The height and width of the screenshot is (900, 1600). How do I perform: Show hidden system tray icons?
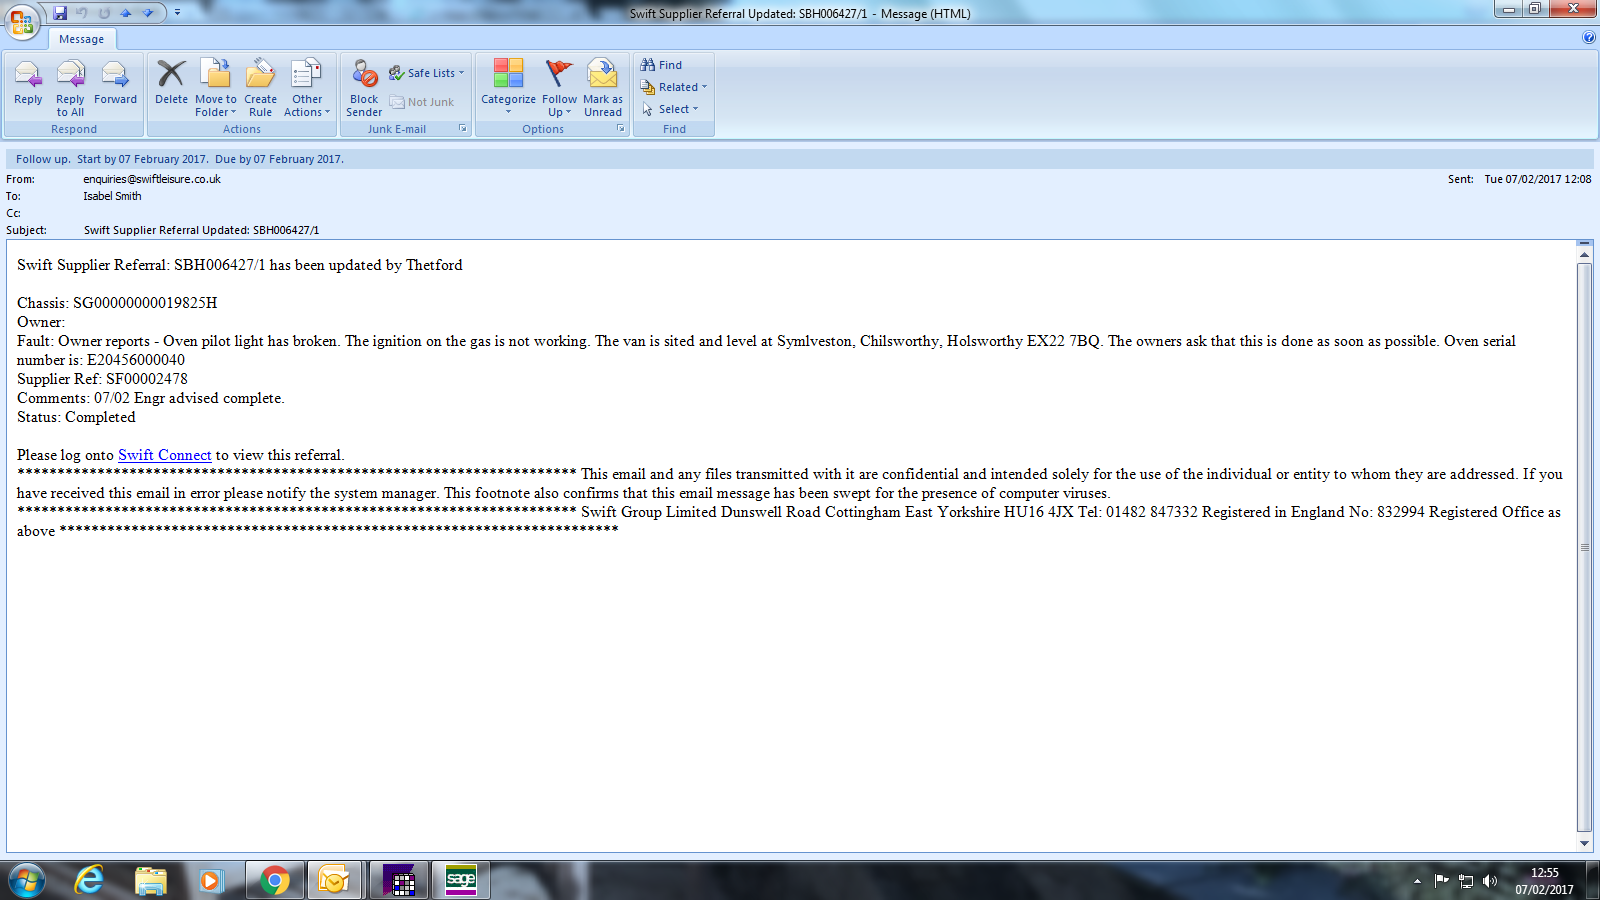point(1417,881)
